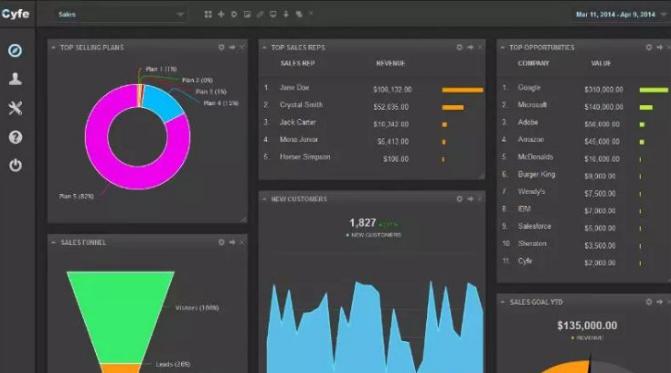Click arrow icon on Sales Goal YTD widget
This screenshot has height=373, width=671.
(x=659, y=302)
